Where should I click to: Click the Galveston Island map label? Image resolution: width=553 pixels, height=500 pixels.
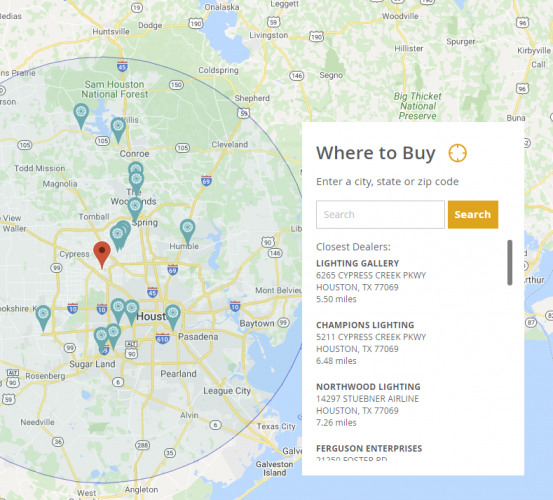tap(274, 469)
